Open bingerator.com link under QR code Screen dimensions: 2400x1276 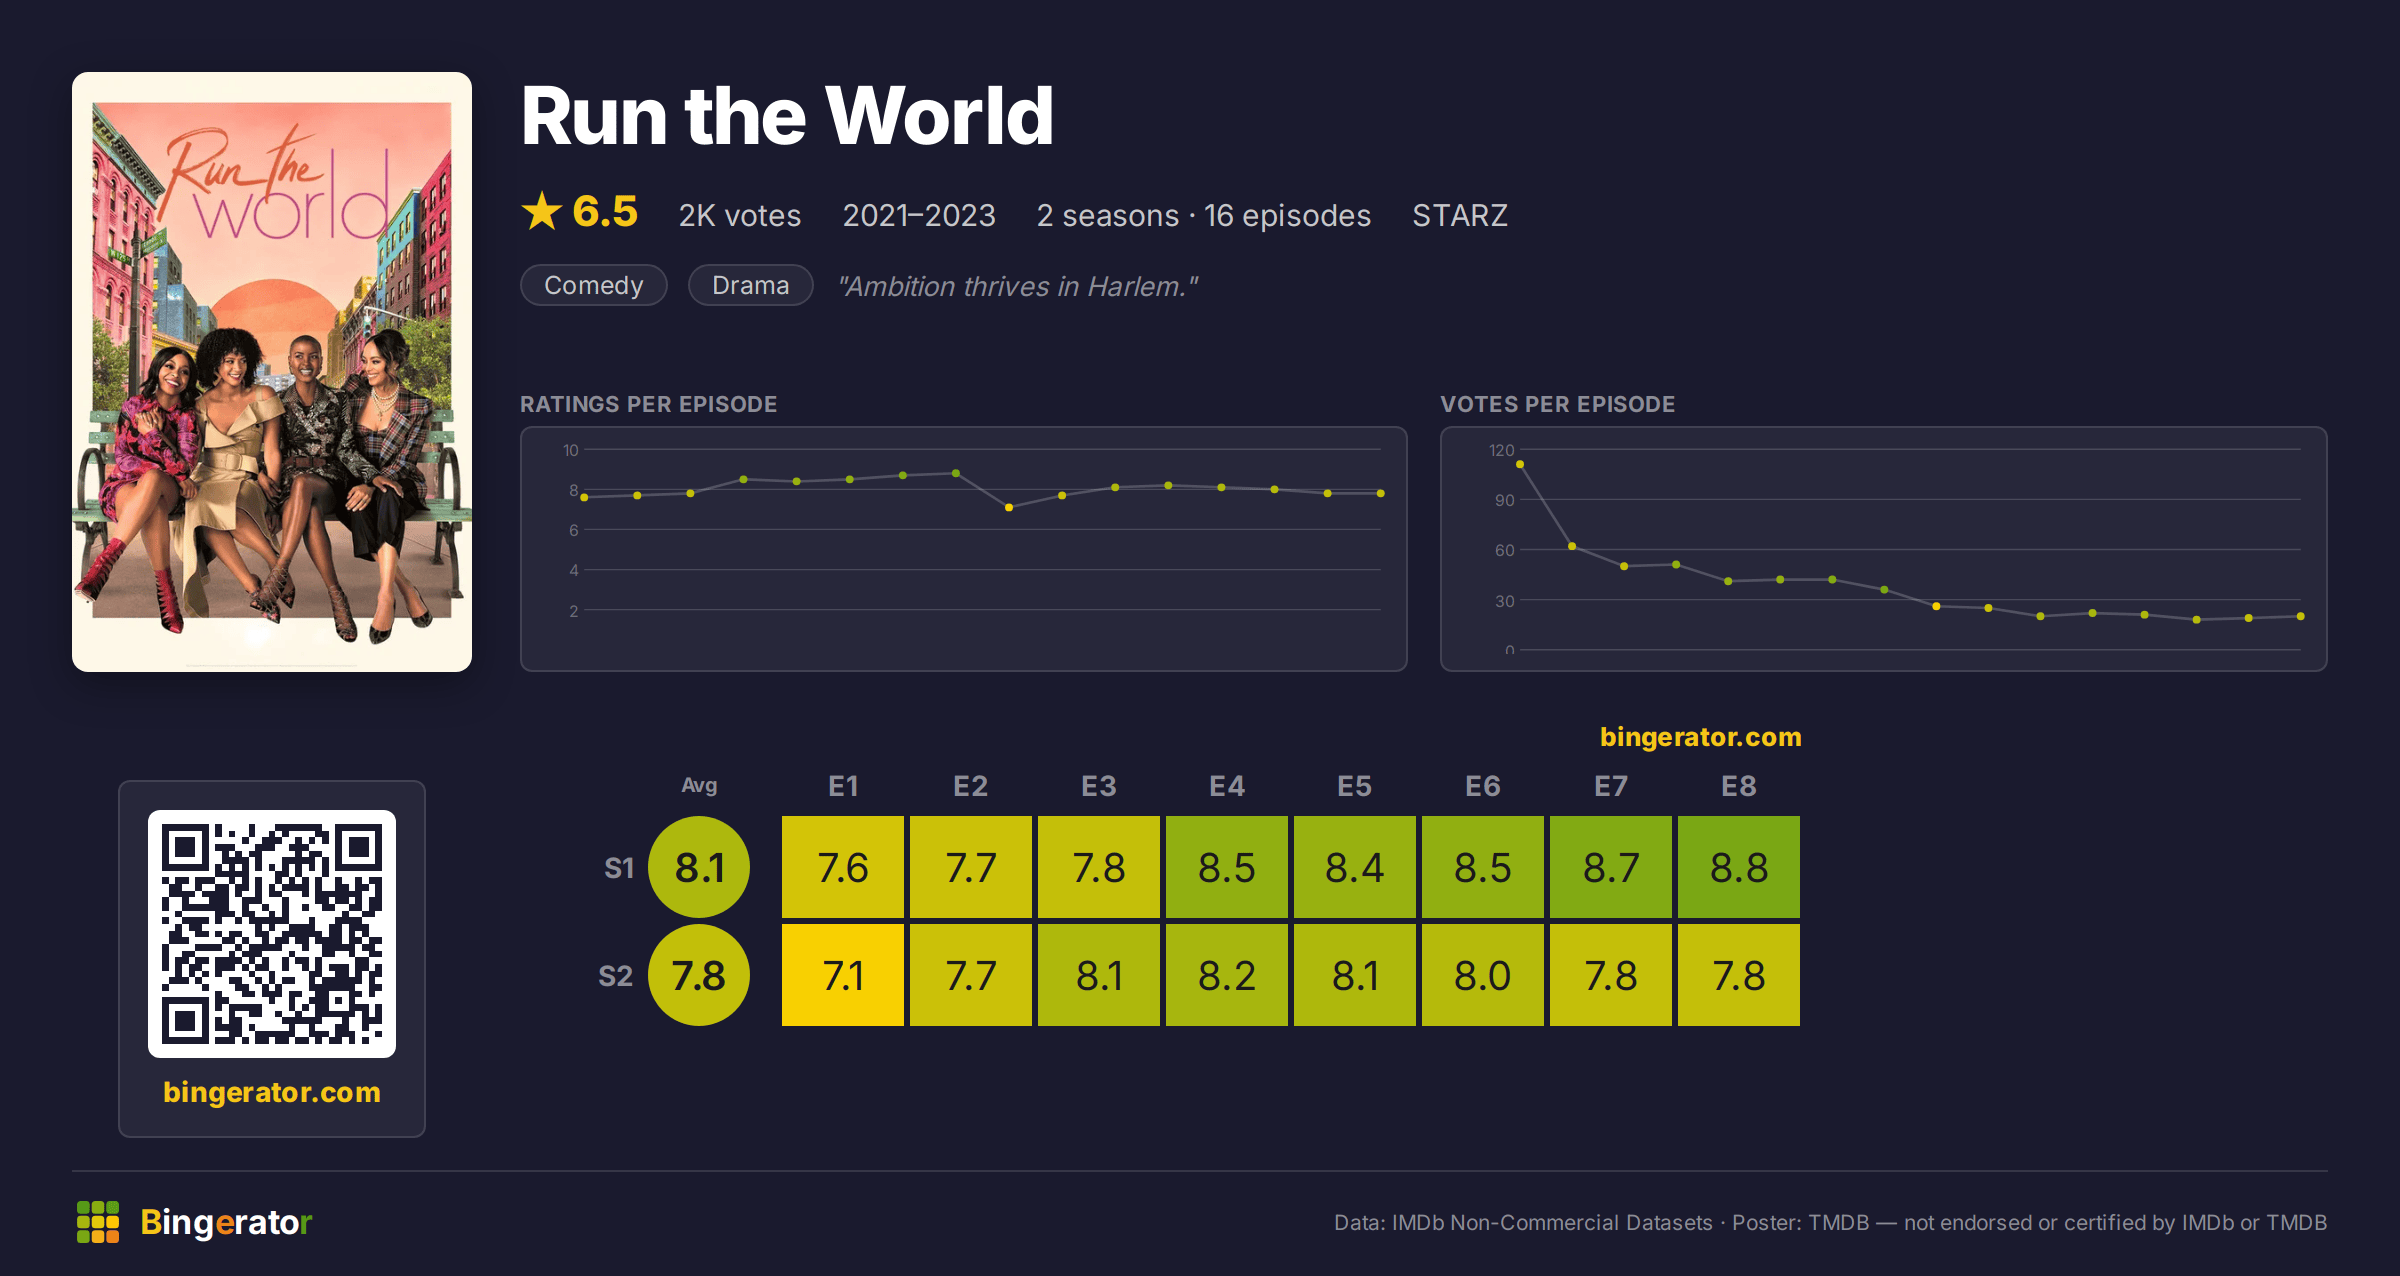coord(272,1092)
